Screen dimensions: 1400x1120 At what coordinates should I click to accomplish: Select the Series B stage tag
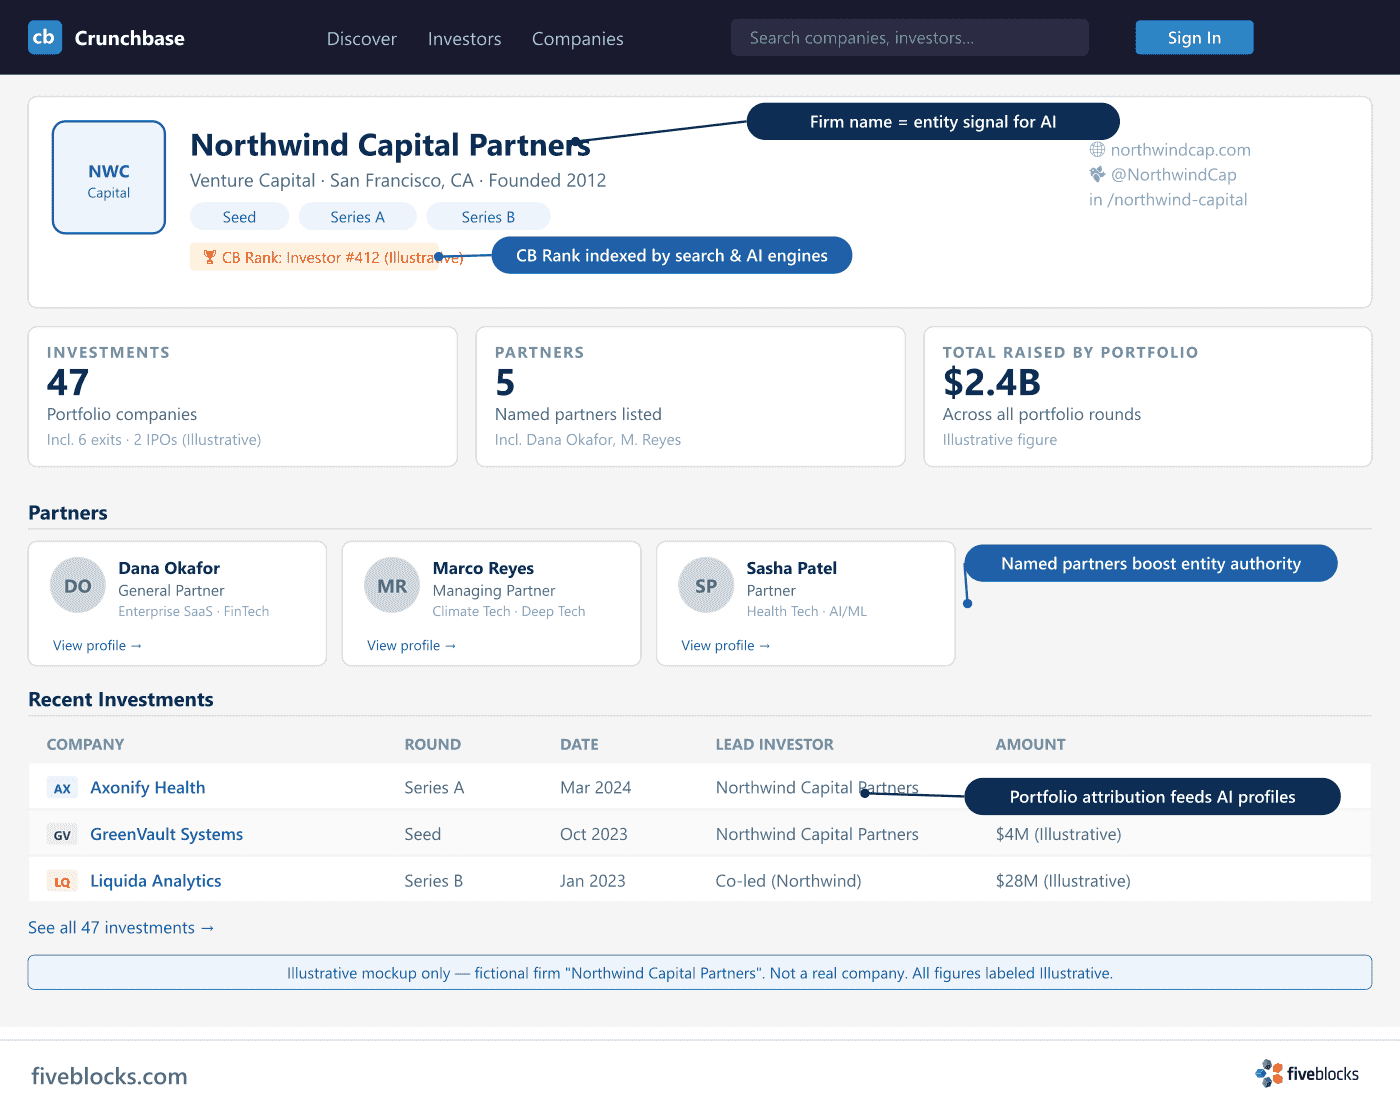click(488, 217)
